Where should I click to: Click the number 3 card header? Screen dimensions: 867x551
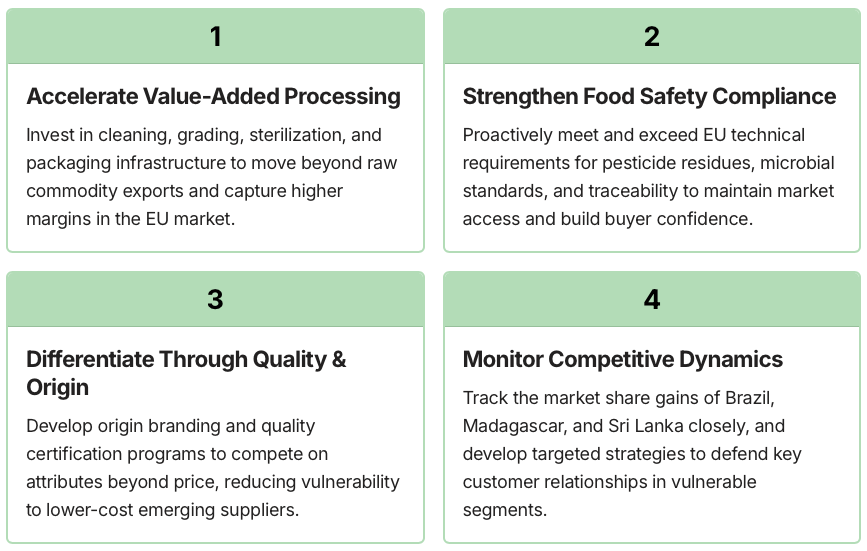[216, 300]
